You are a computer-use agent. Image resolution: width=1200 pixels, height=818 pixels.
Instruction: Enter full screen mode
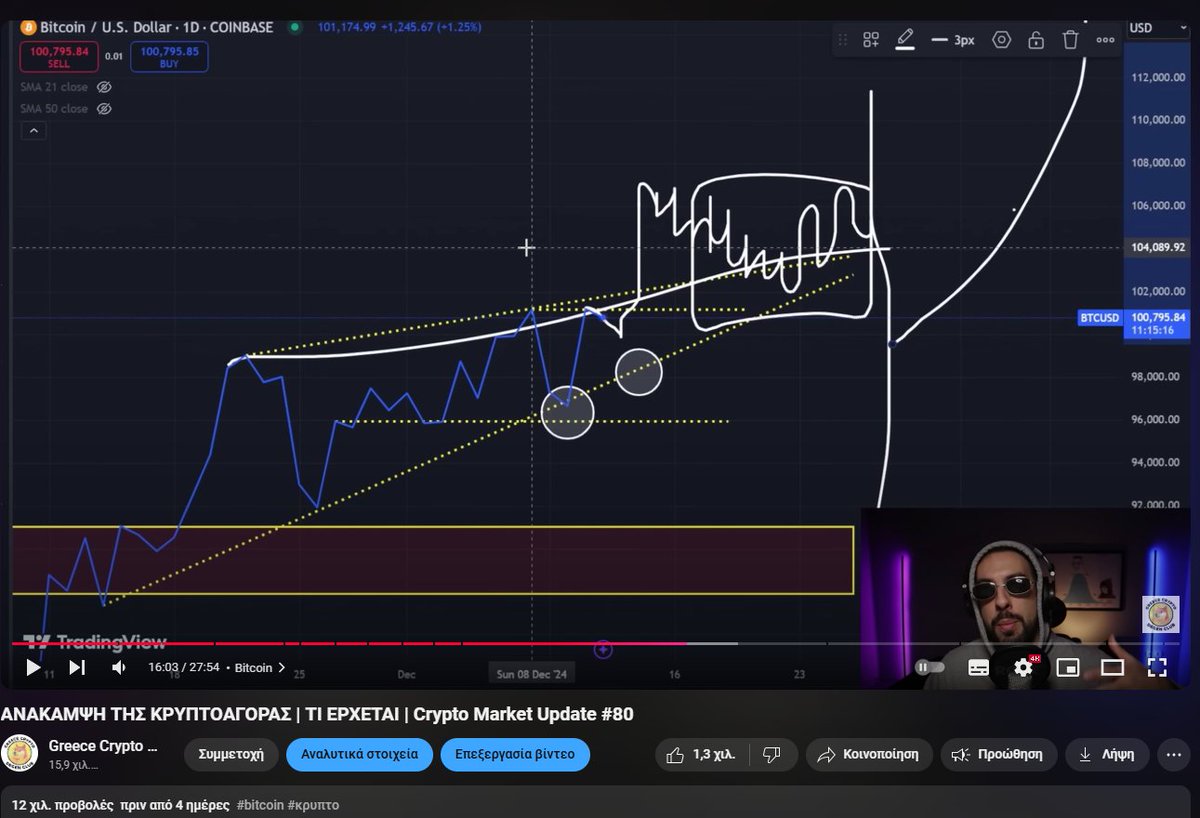click(x=1157, y=667)
